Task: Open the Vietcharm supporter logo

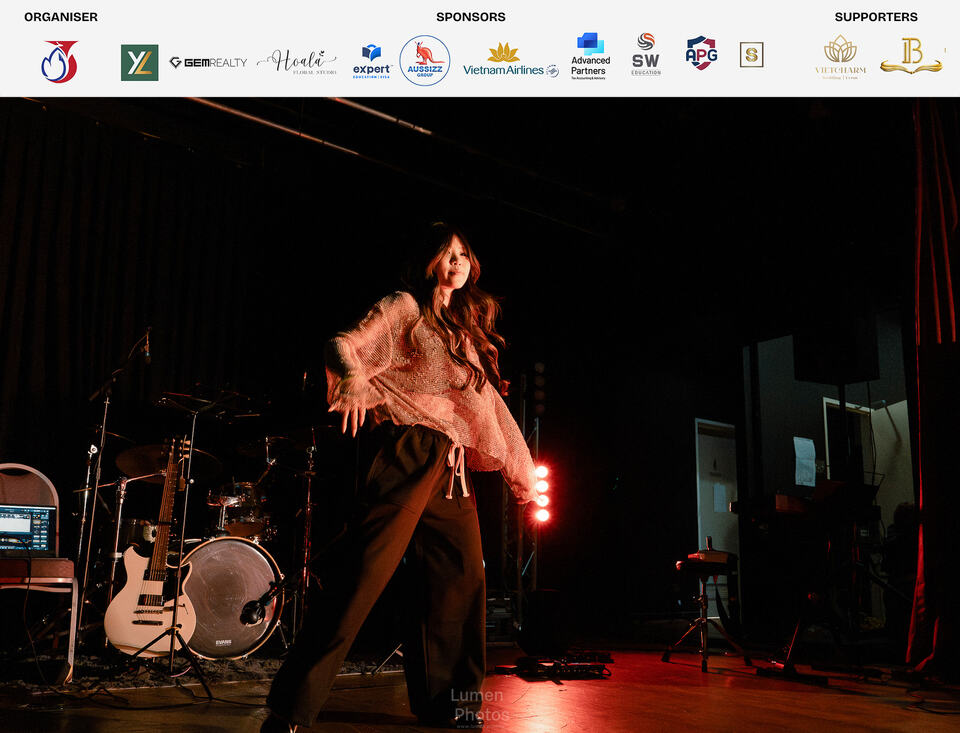Action: (x=840, y=57)
